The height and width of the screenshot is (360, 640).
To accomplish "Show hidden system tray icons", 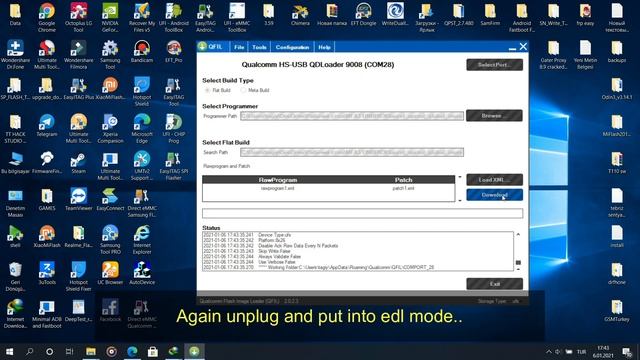I will pyautogui.click(x=549, y=351).
